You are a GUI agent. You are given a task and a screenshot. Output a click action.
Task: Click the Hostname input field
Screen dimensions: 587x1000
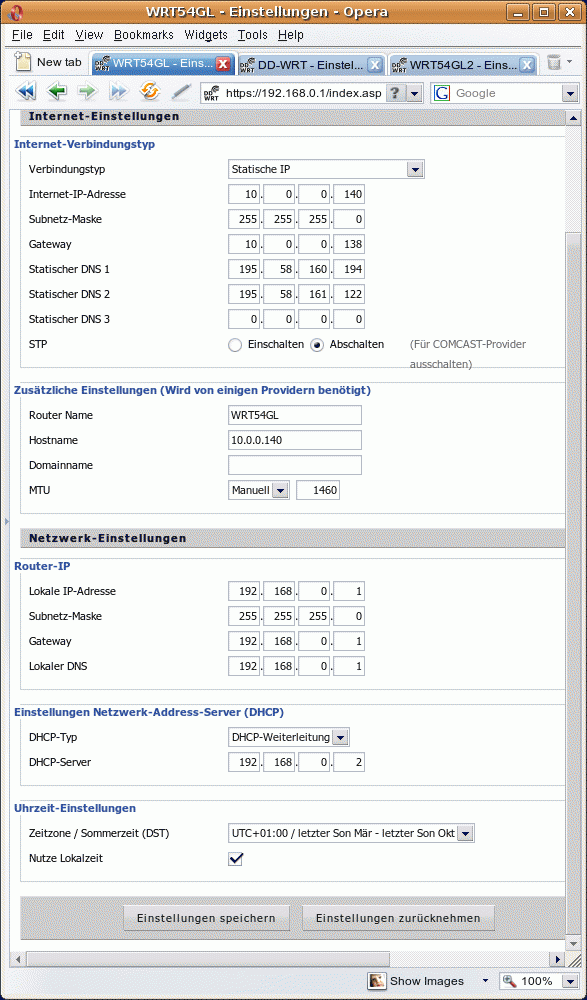[x=295, y=440]
